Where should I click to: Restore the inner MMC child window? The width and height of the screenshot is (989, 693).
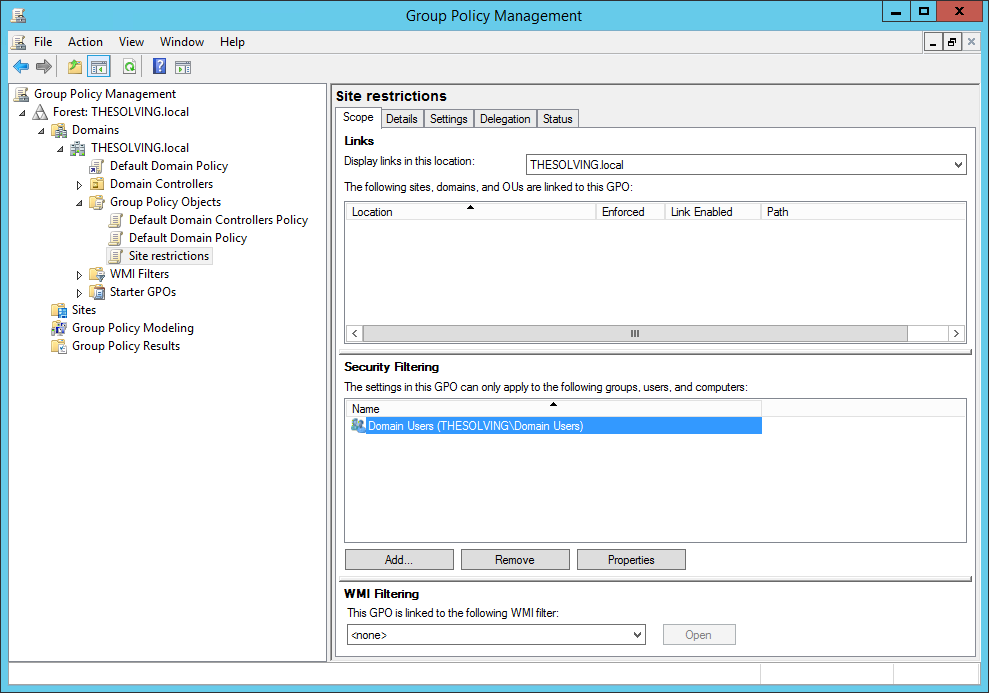click(x=952, y=42)
